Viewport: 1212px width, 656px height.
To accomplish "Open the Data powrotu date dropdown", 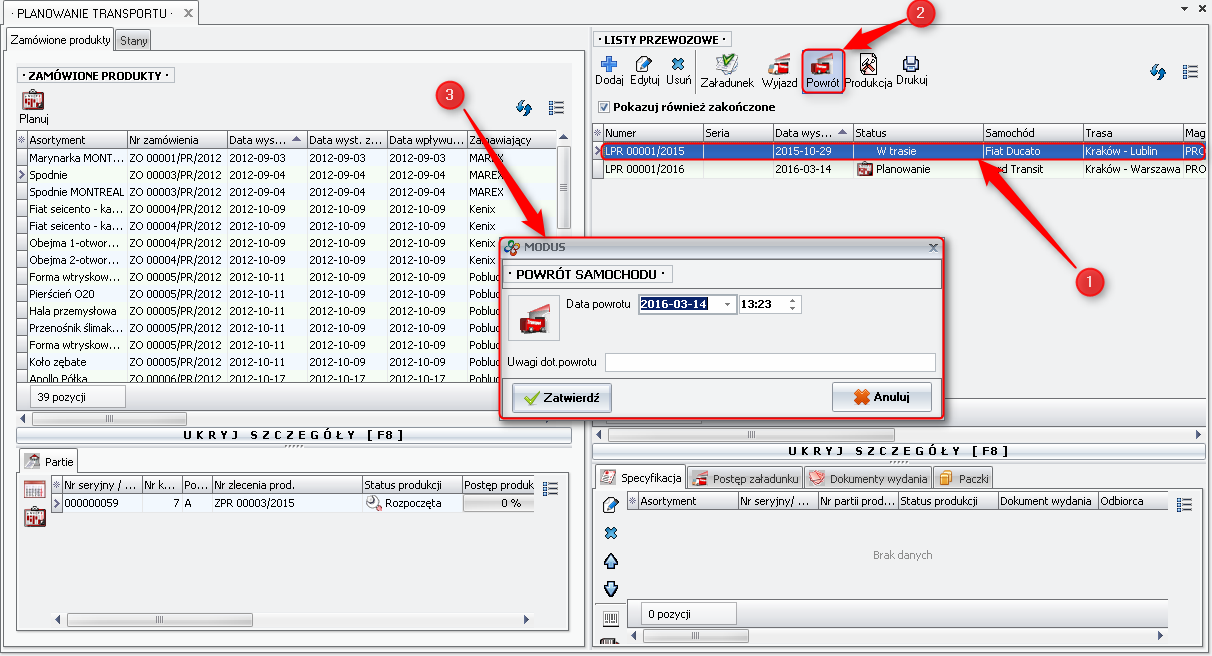I will tap(727, 305).
